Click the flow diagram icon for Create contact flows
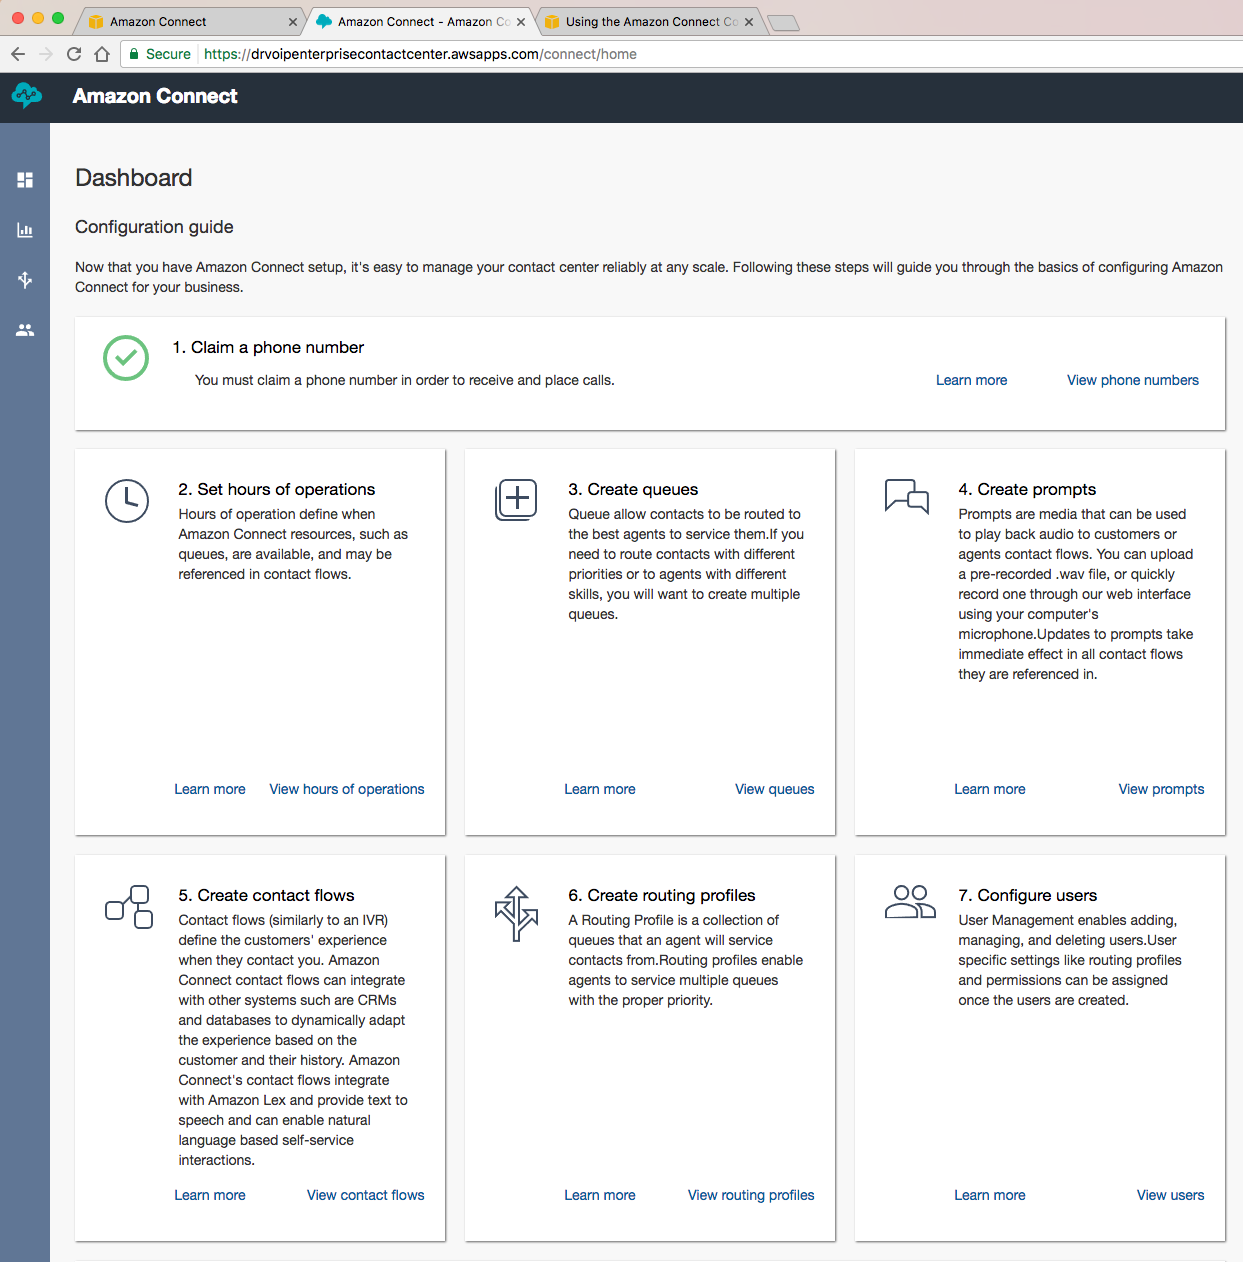Viewport: 1243px width, 1262px height. tap(129, 907)
